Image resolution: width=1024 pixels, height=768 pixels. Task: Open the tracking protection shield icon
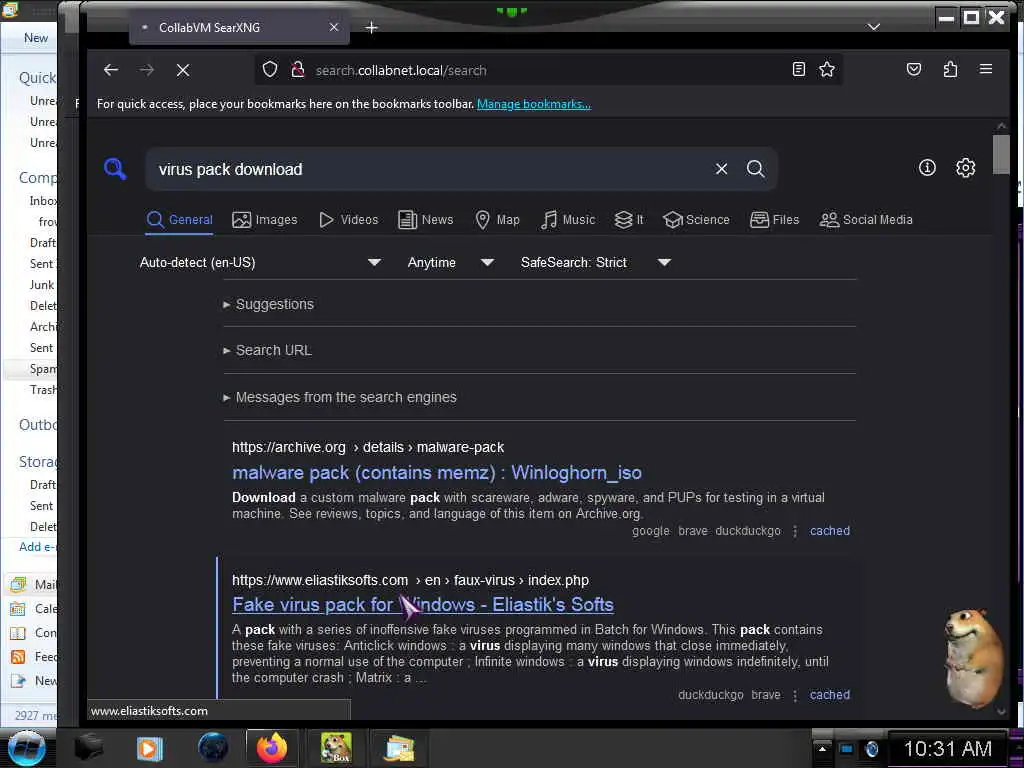click(x=270, y=69)
